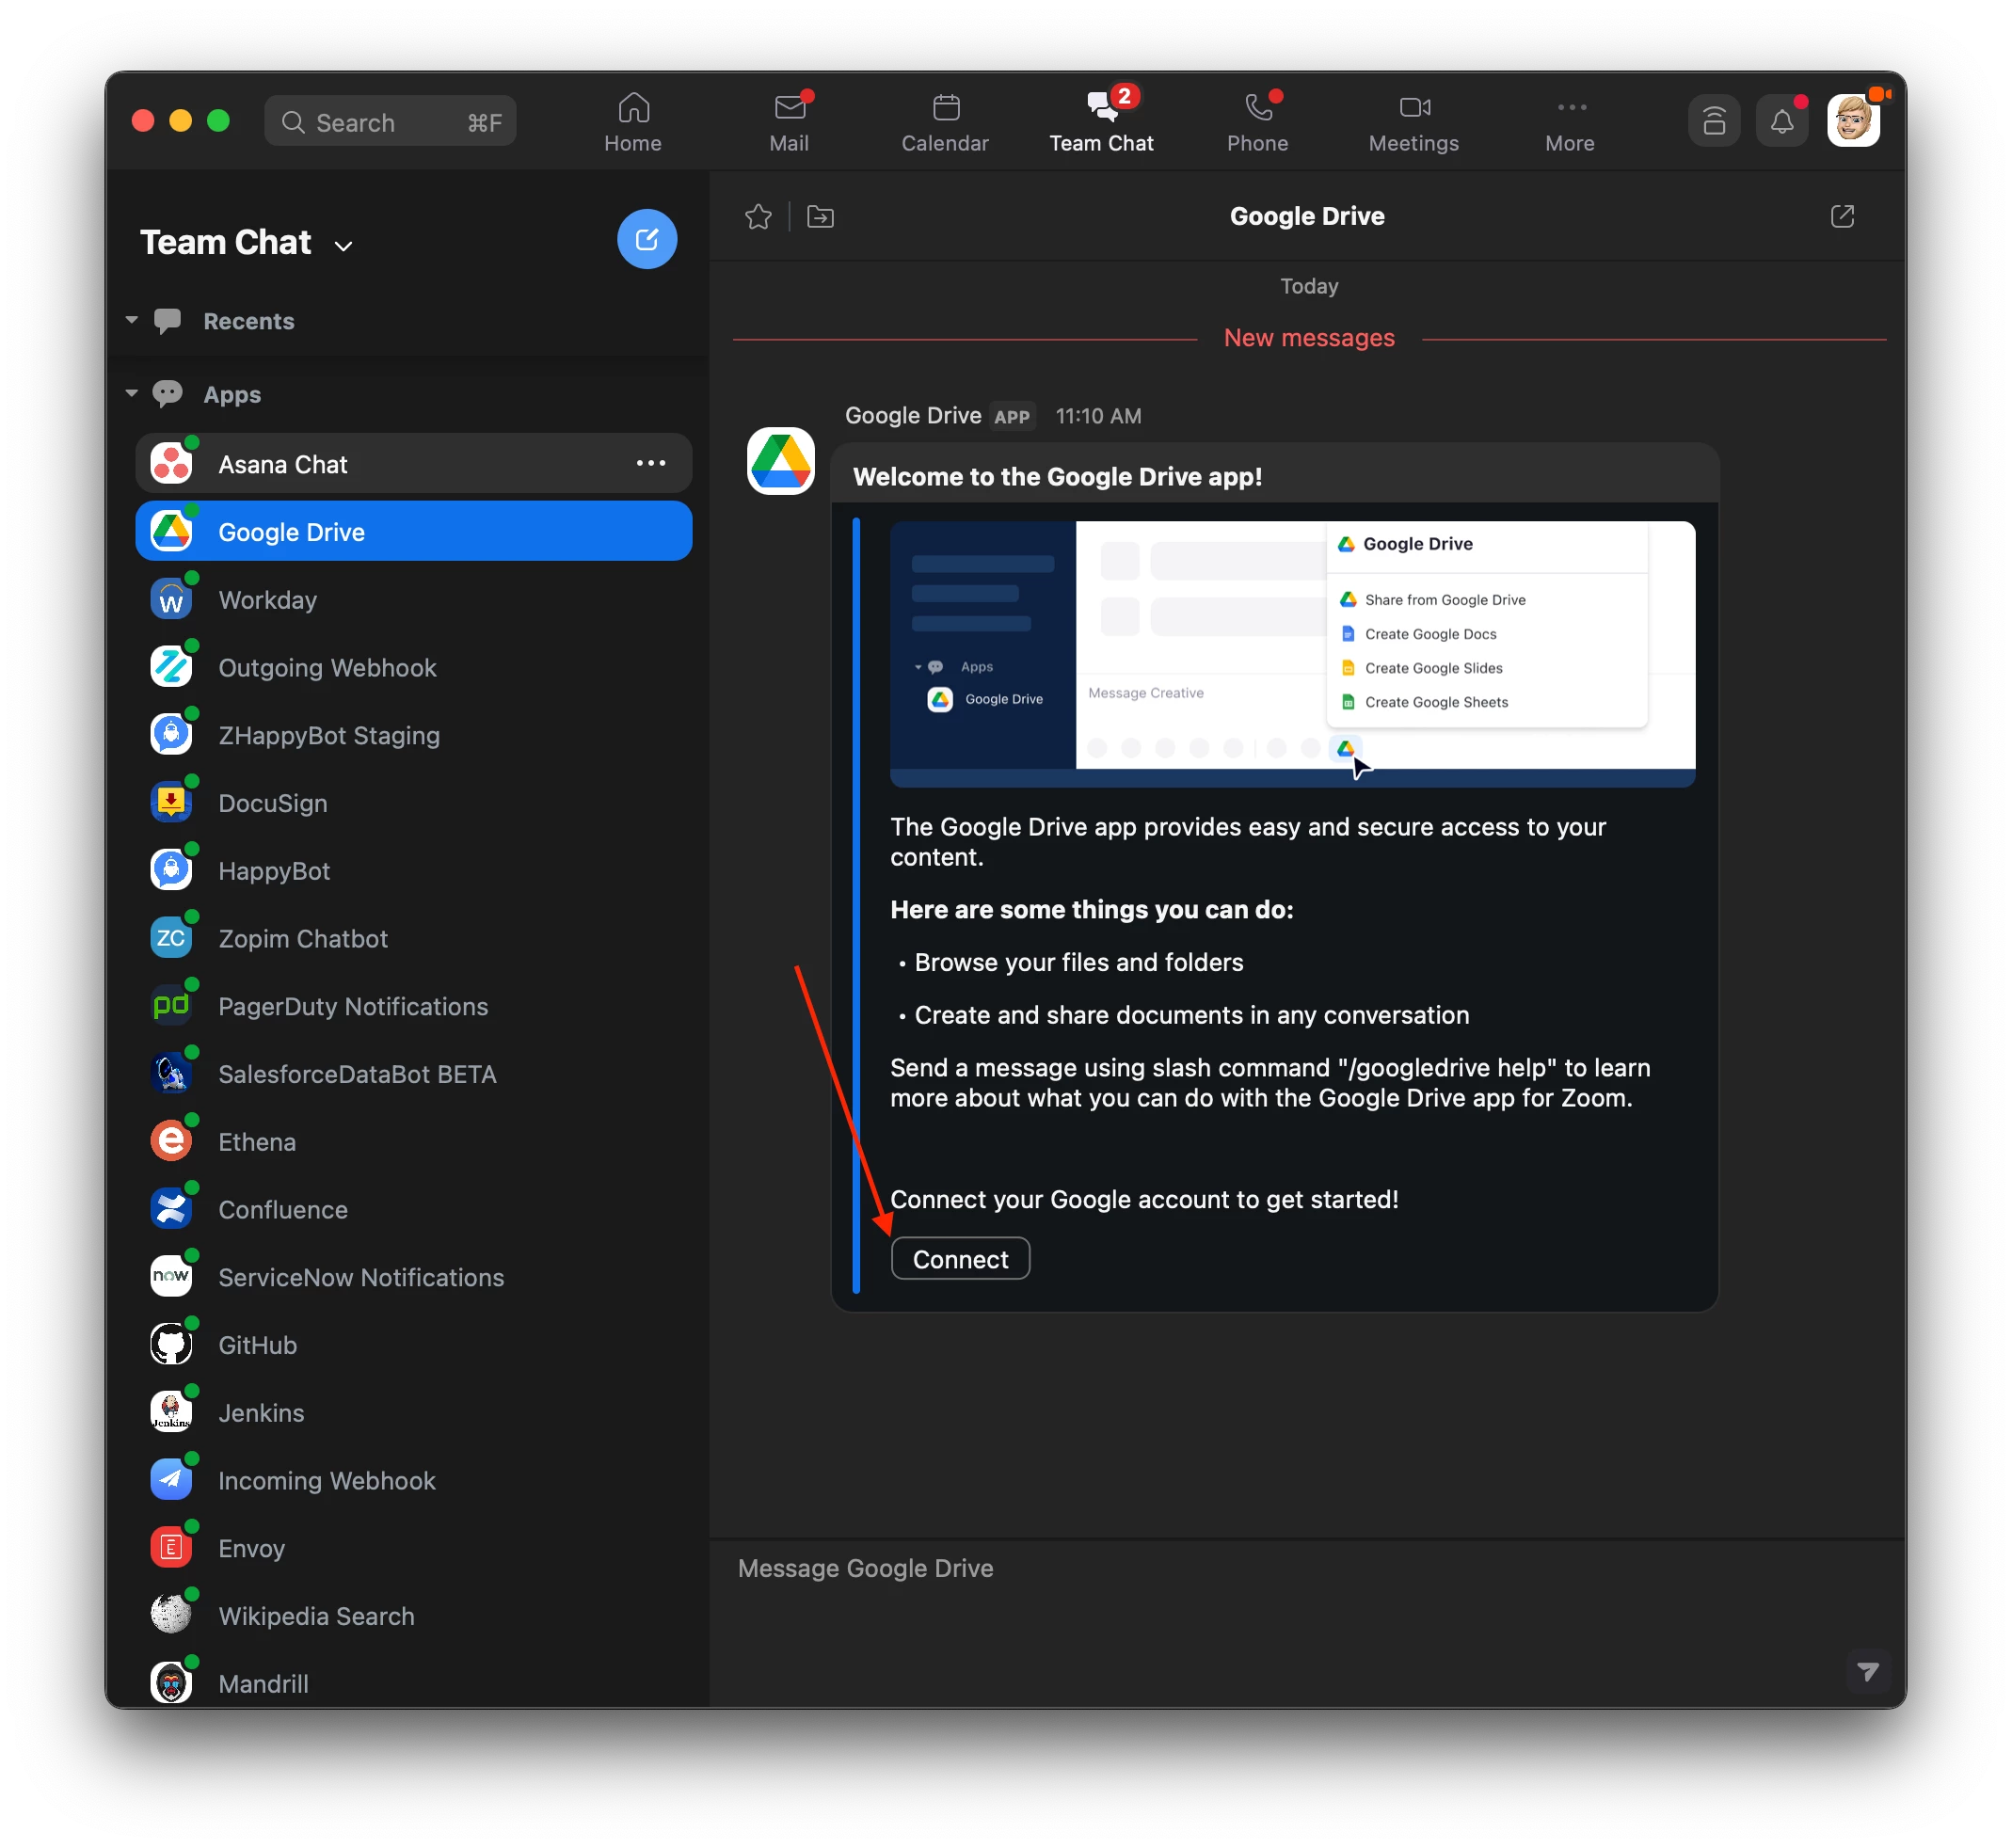Open the Mail section
The height and width of the screenshot is (1848, 2012).
[789, 122]
